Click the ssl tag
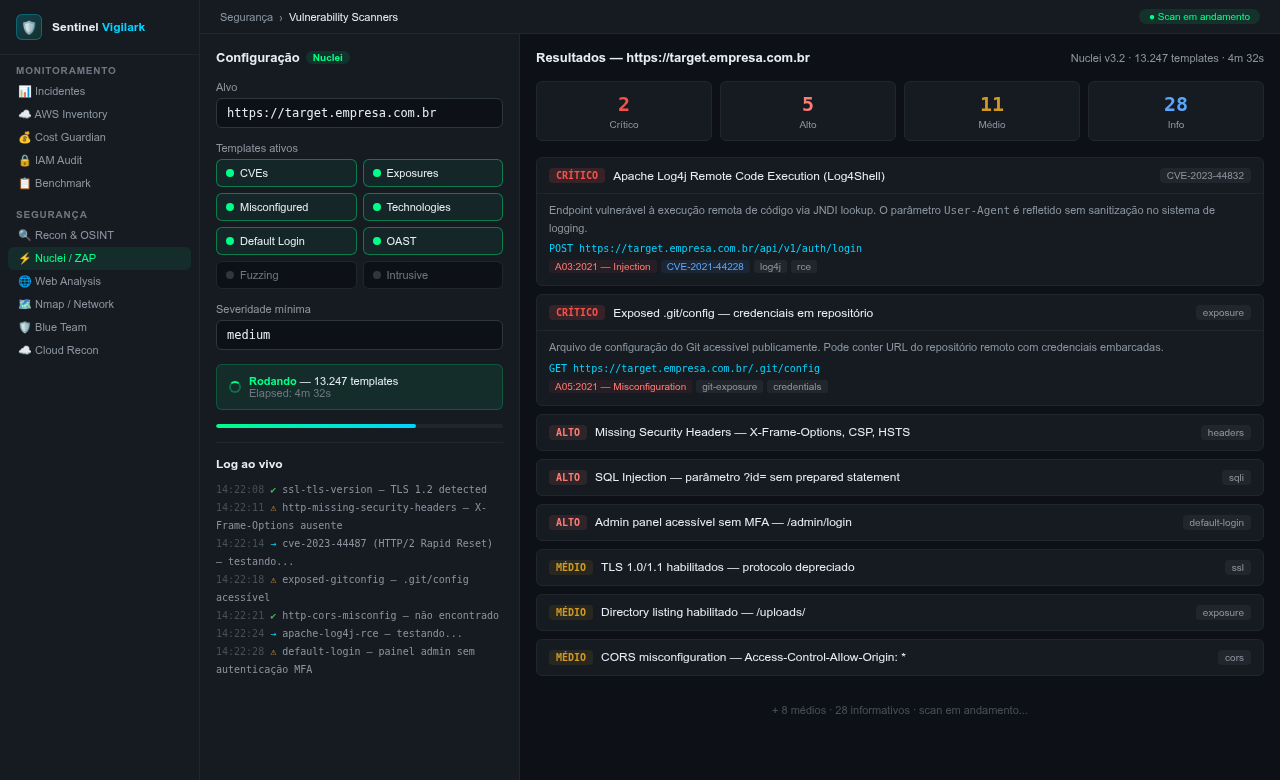1280x780 pixels. [x=1238, y=568]
